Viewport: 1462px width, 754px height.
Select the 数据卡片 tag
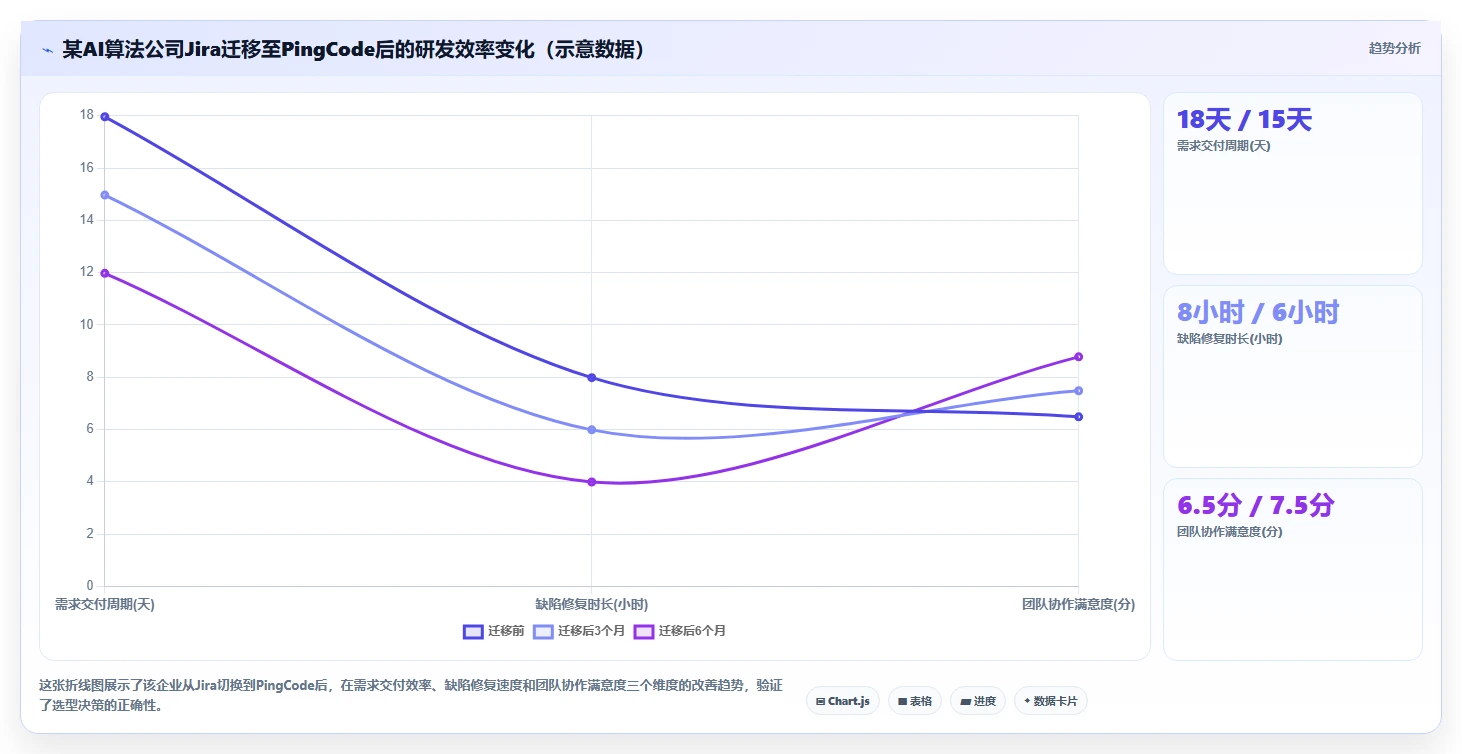click(1050, 701)
